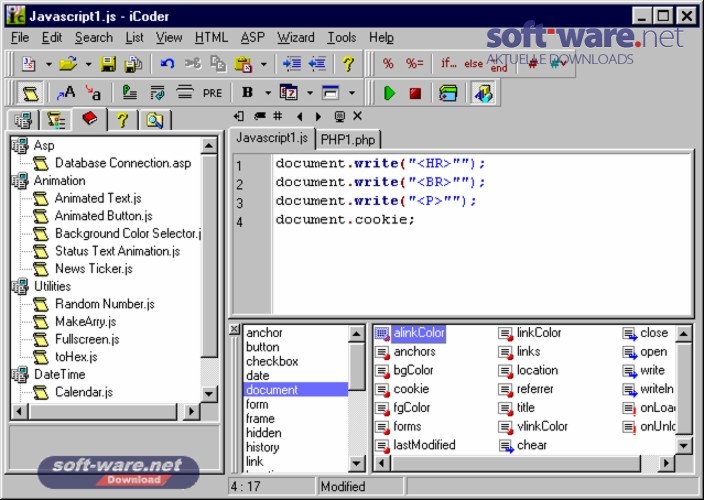Select Animated Text.js snippet
Viewport: 704px width, 500px height.
pos(98,198)
